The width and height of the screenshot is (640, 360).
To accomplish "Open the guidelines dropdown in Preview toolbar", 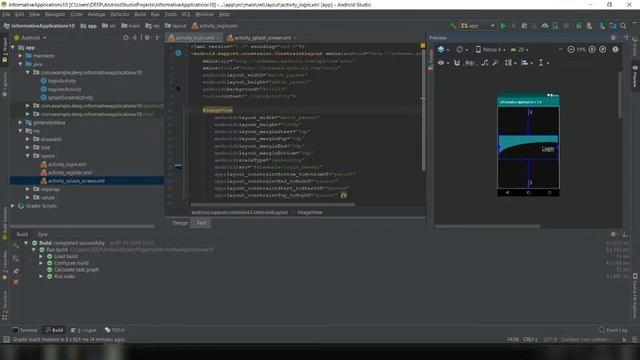I will pyautogui.click(x=543, y=63).
